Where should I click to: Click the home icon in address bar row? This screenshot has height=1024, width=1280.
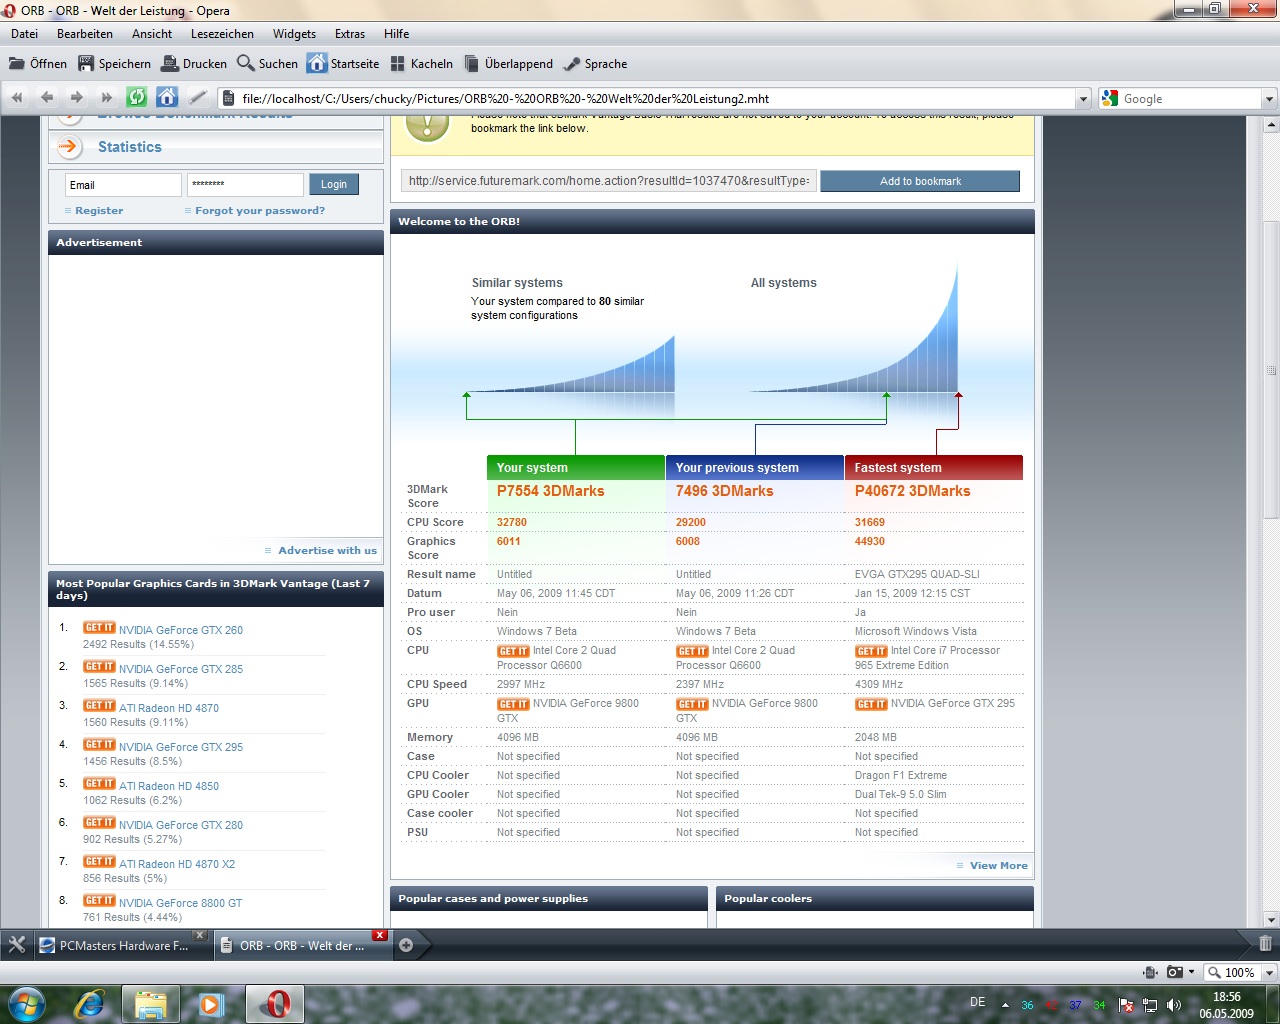point(167,97)
